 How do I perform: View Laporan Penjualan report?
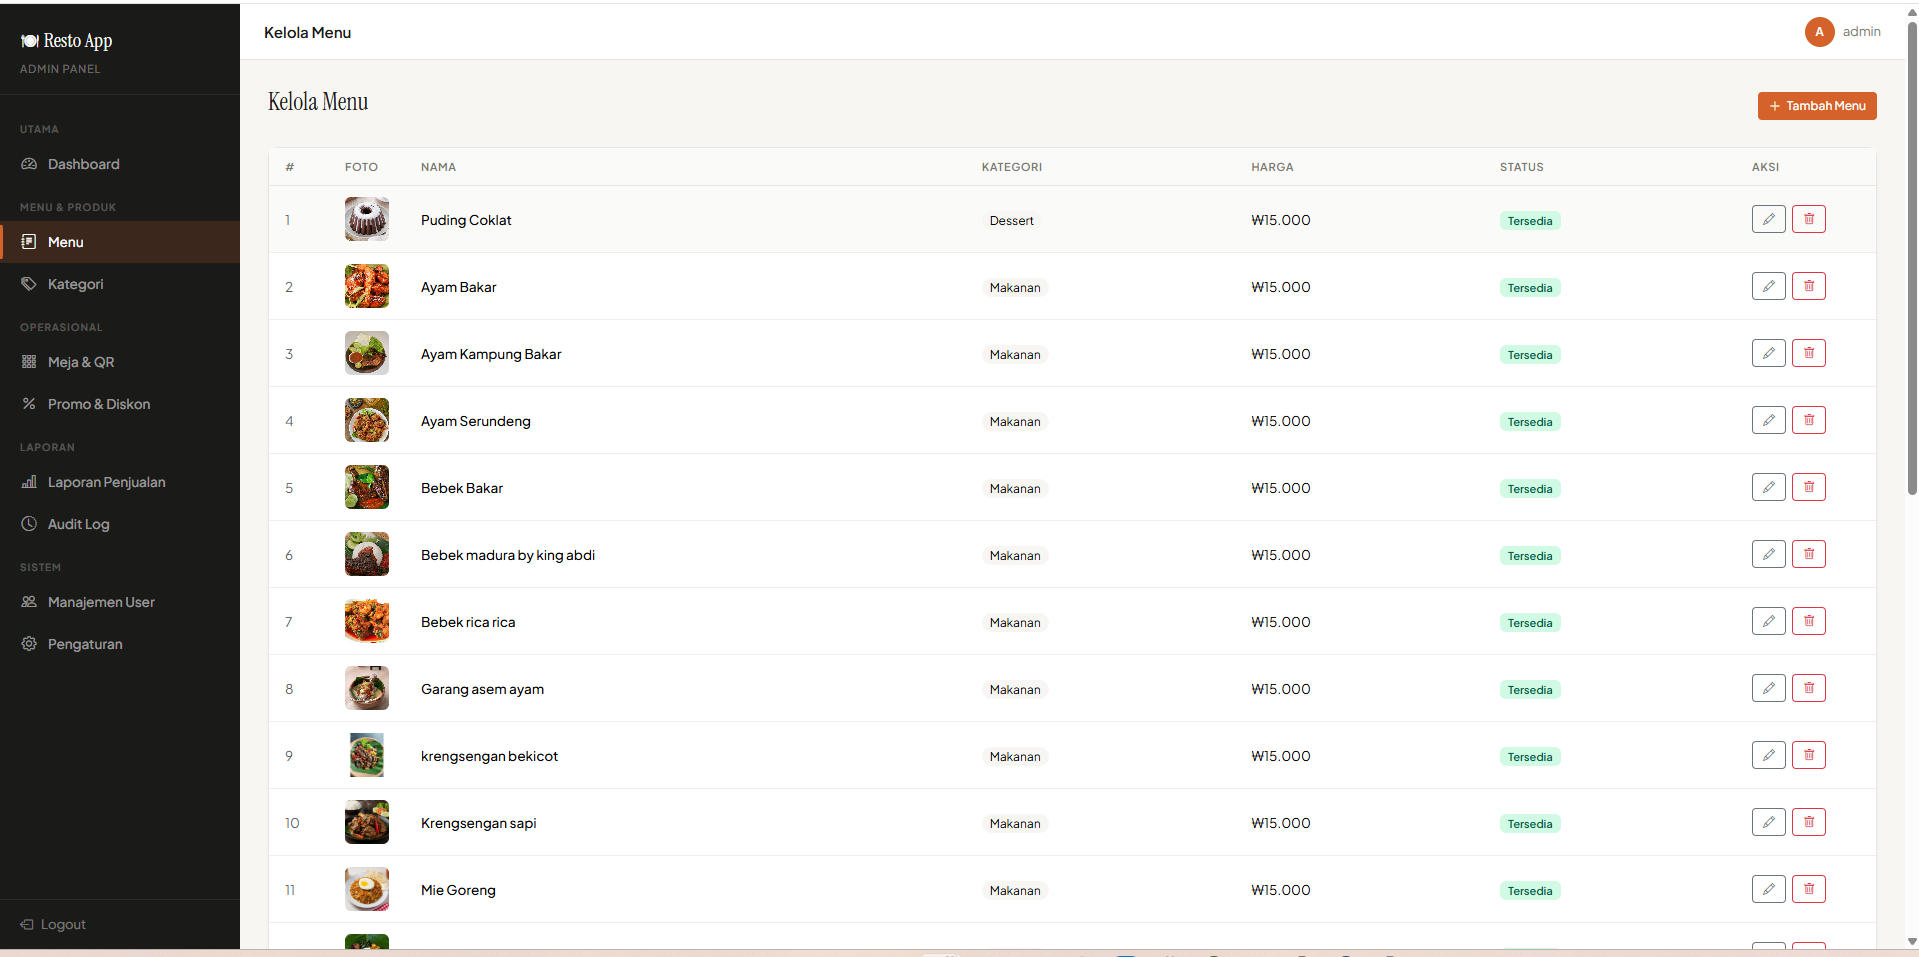pyautogui.click(x=120, y=482)
